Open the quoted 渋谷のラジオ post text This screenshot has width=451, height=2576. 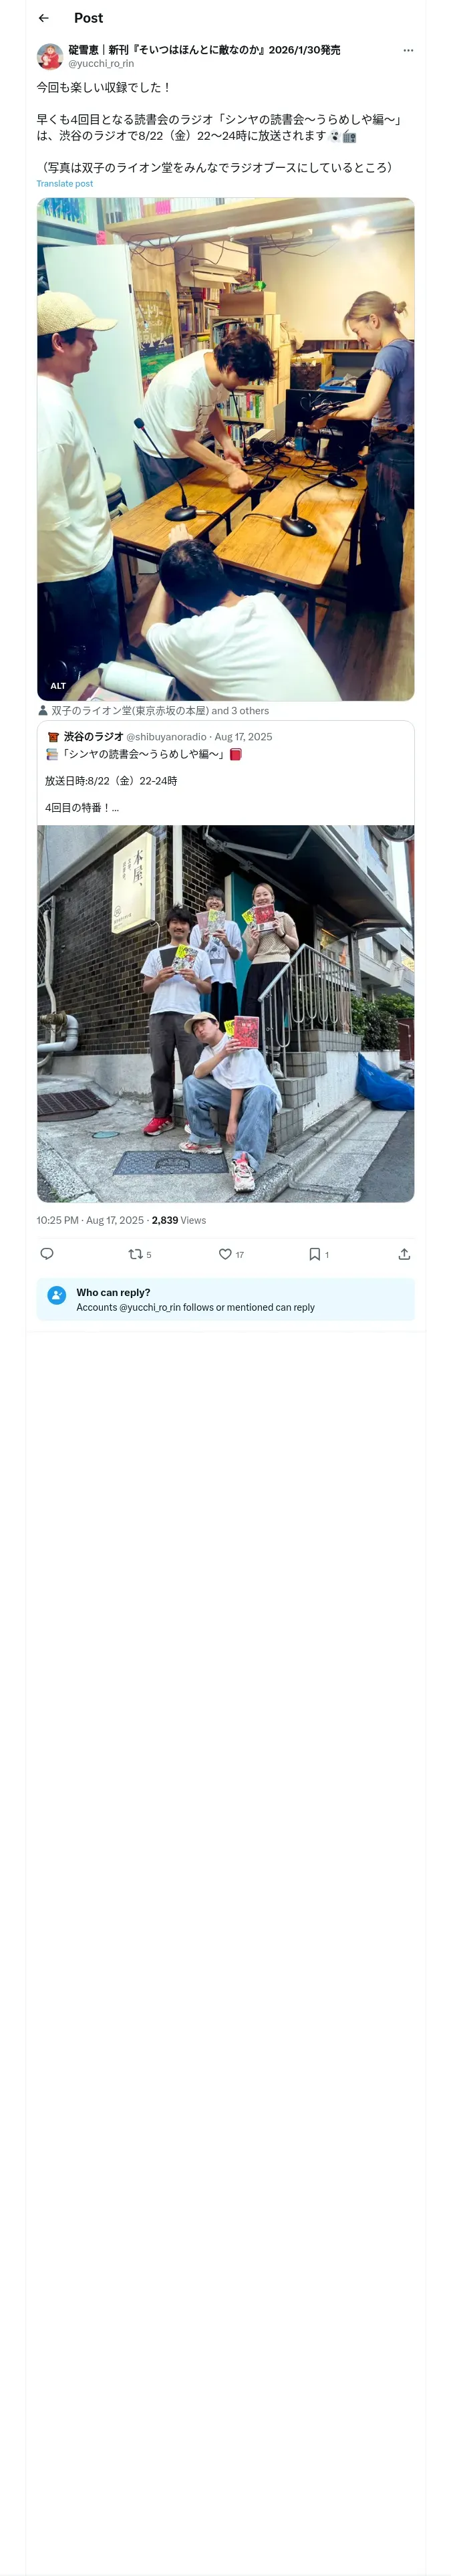[226, 774]
